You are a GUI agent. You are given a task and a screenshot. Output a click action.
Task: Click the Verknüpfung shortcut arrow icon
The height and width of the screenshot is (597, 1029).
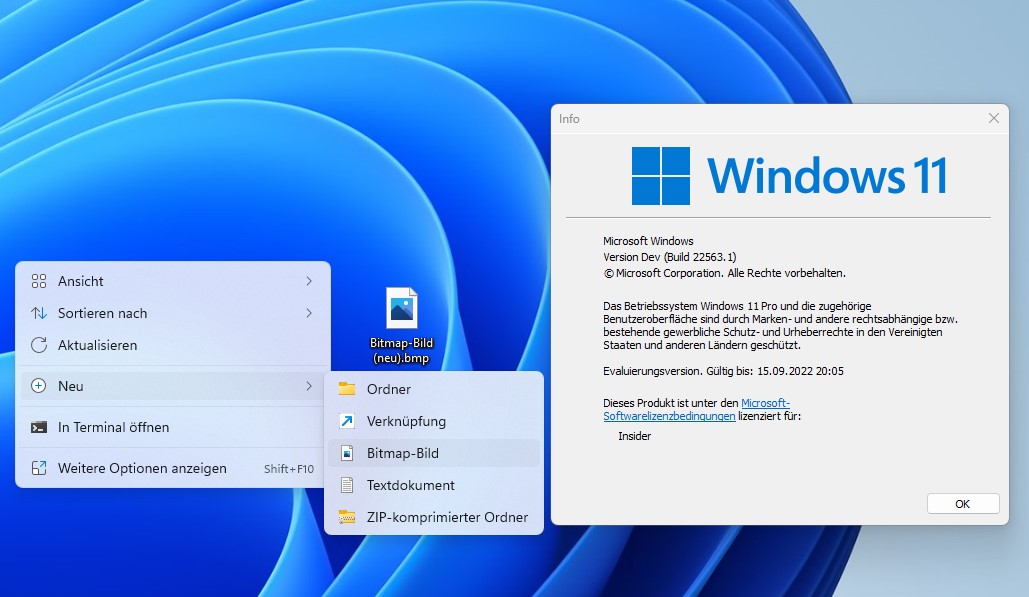(346, 421)
